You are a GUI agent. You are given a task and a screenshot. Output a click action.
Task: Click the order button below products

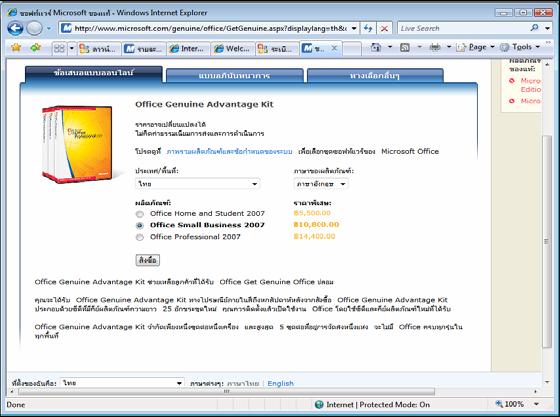click(x=148, y=260)
